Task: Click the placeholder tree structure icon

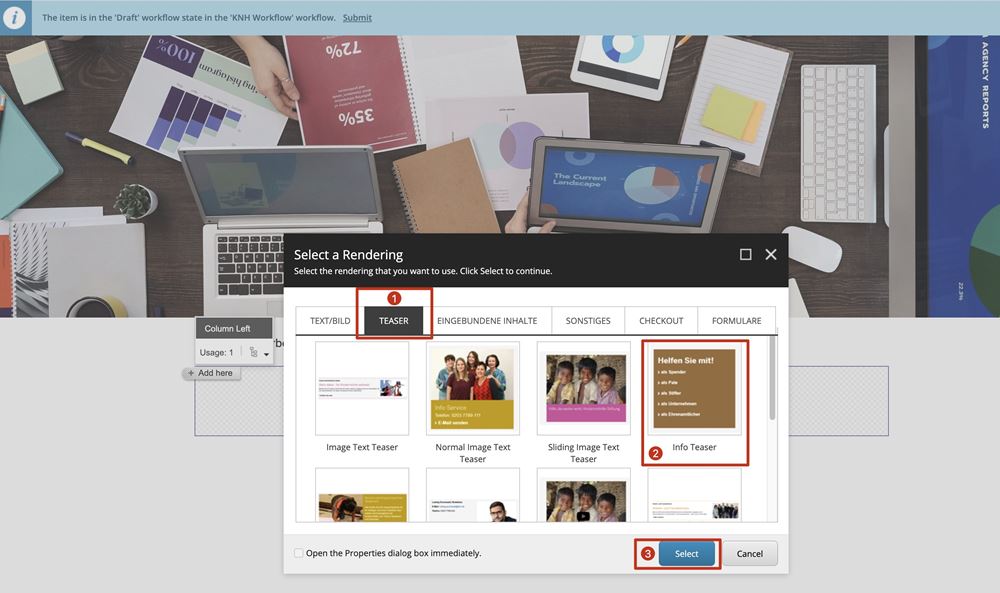Action: click(253, 352)
